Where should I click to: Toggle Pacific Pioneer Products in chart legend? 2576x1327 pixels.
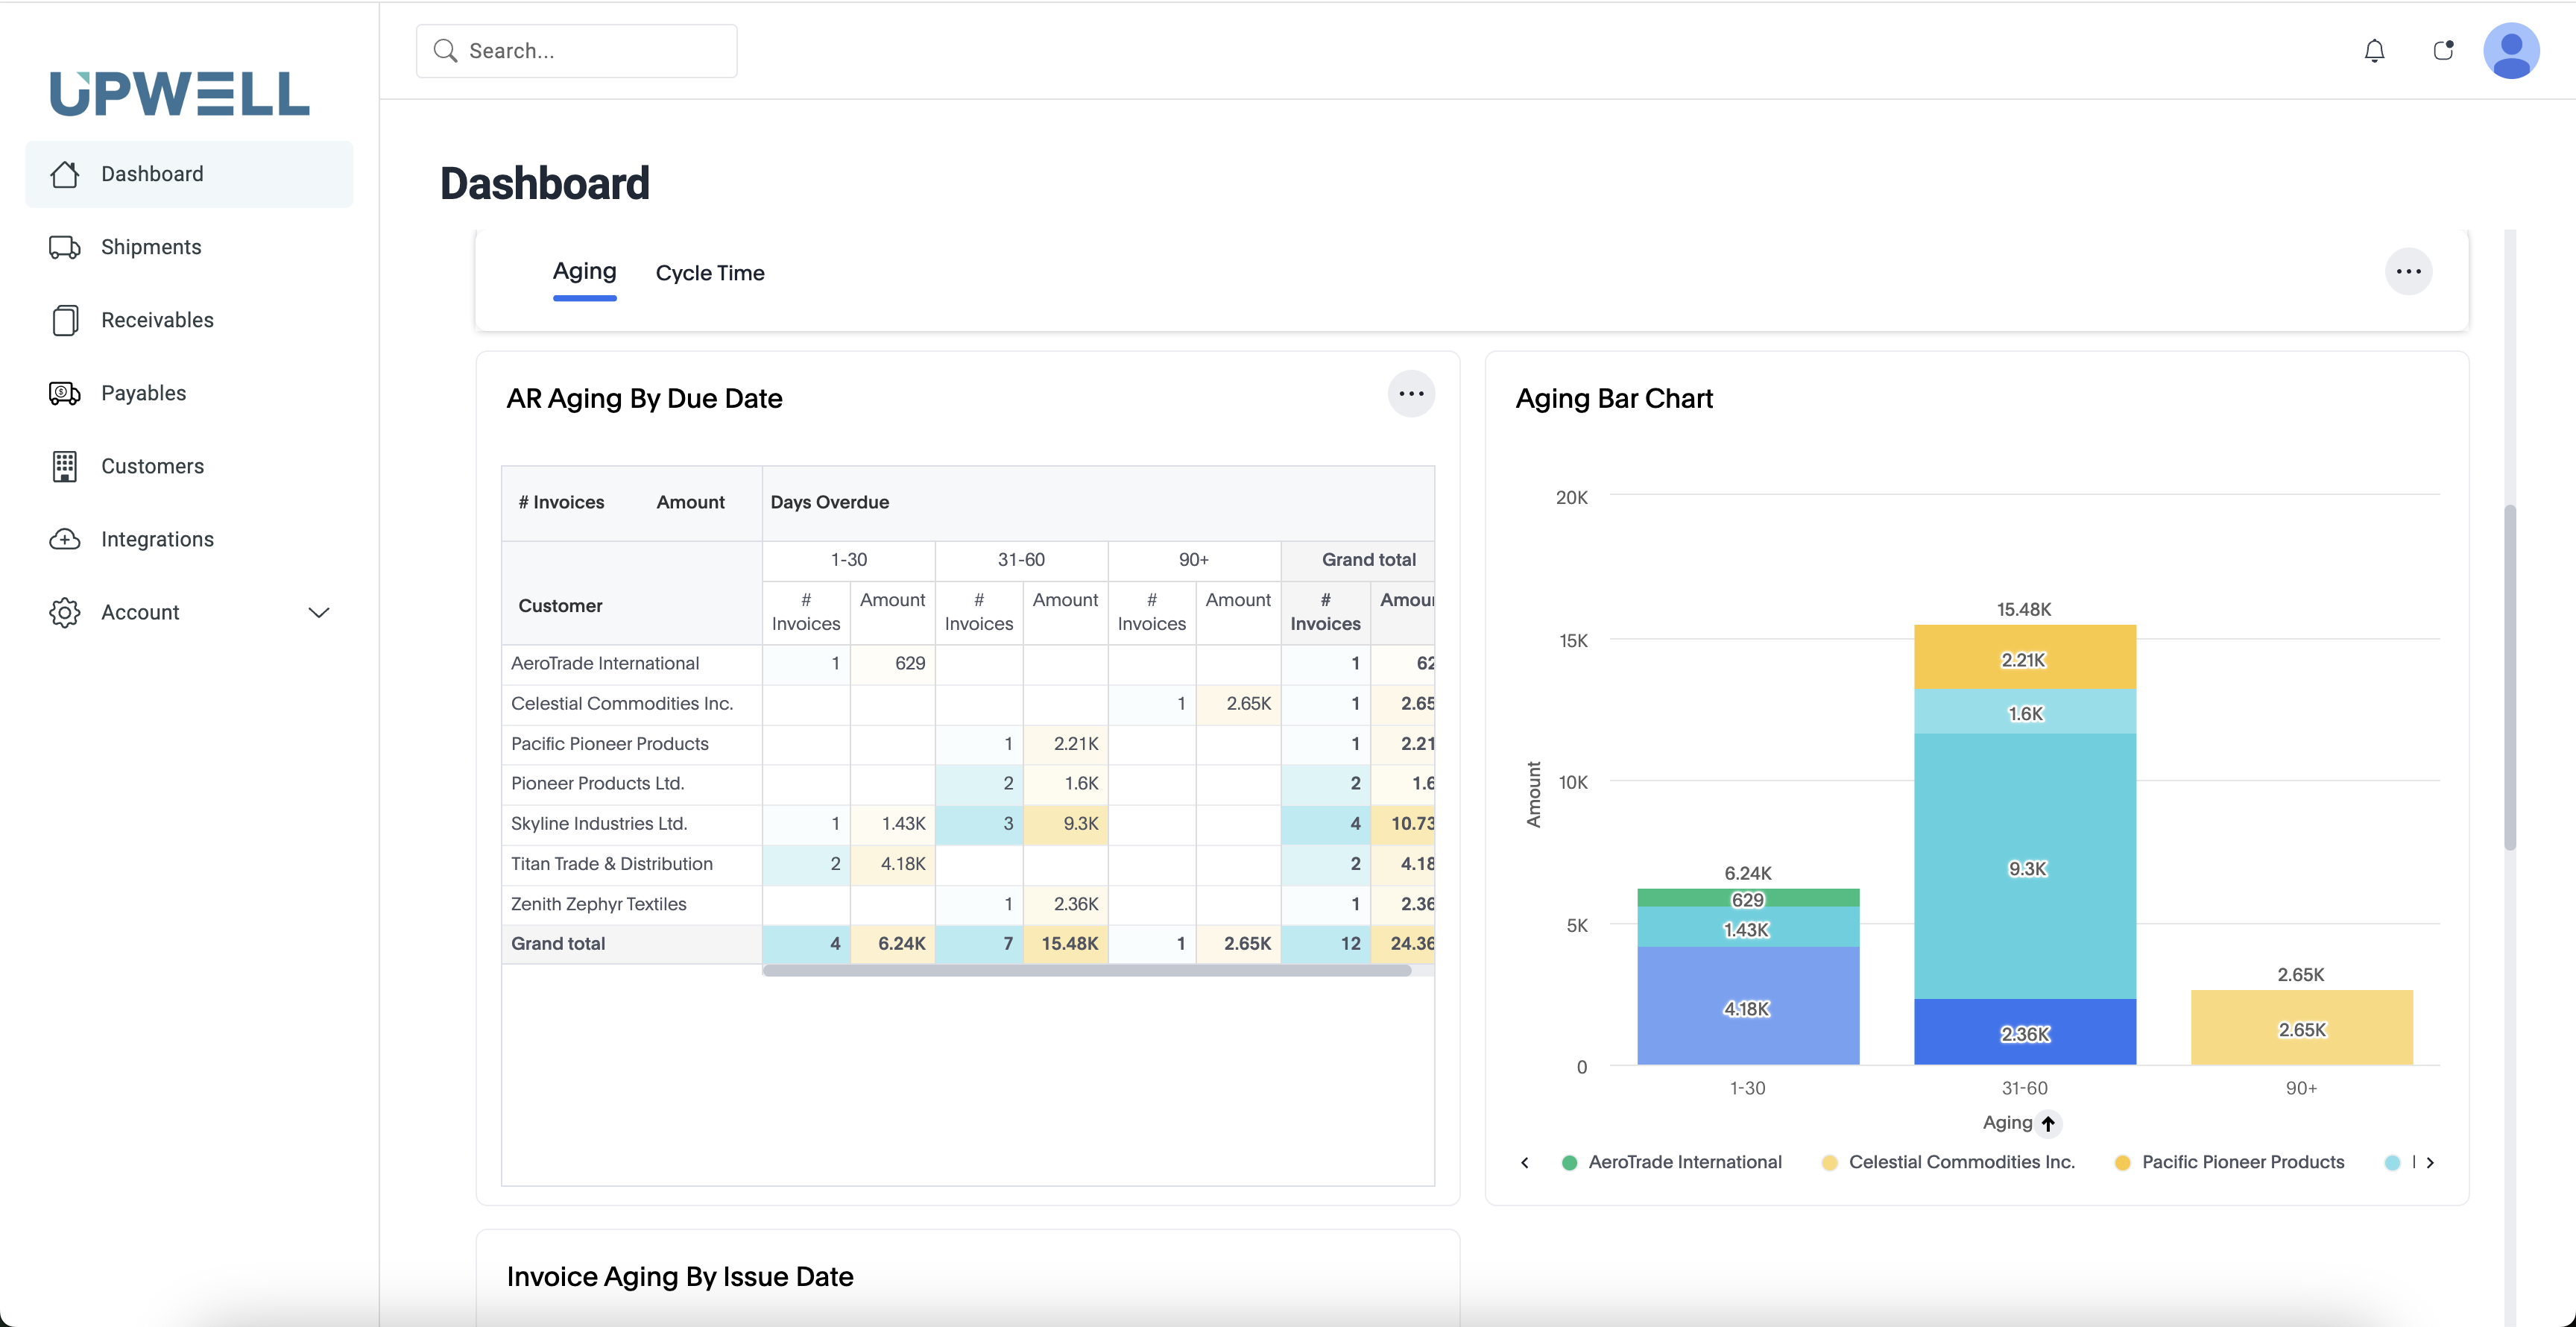[x=2121, y=1163]
